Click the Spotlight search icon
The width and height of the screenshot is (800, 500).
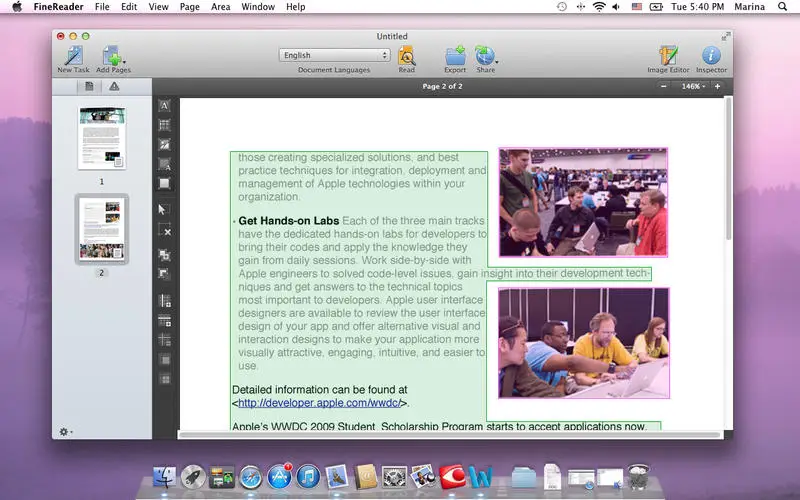[782, 7]
